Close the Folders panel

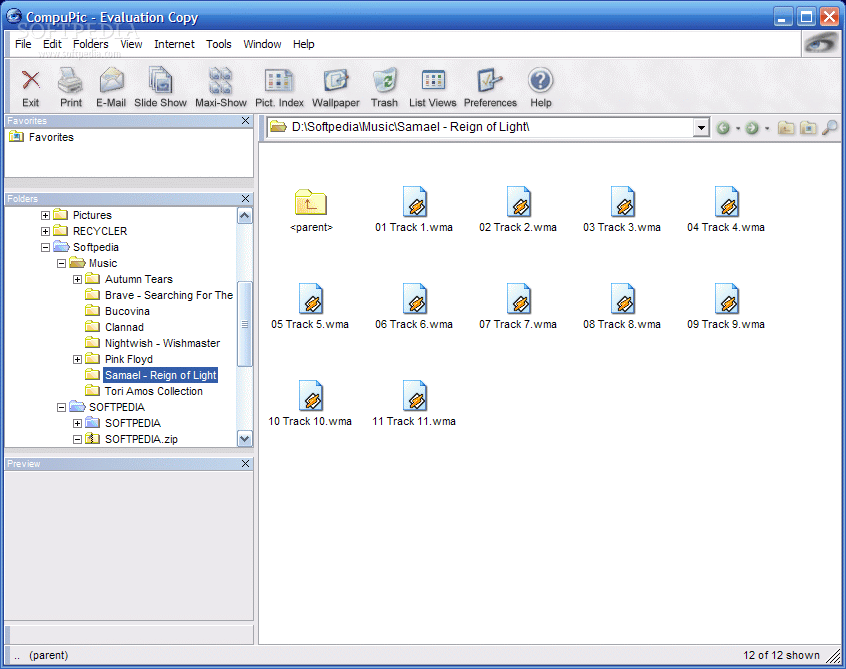[245, 199]
